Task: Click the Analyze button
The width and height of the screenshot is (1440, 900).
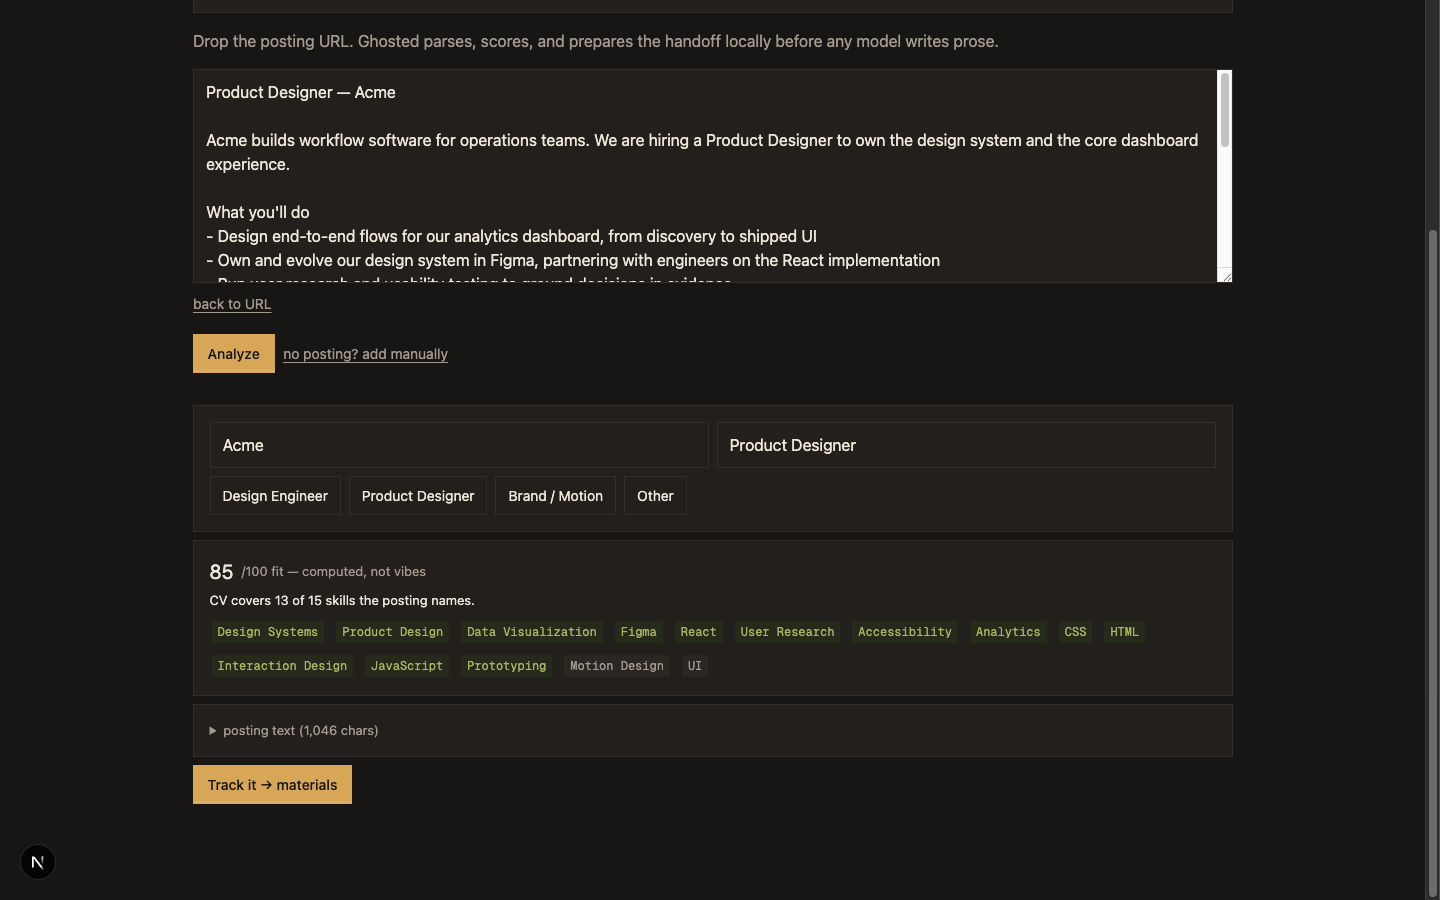Action: click(x=234, y=354)
